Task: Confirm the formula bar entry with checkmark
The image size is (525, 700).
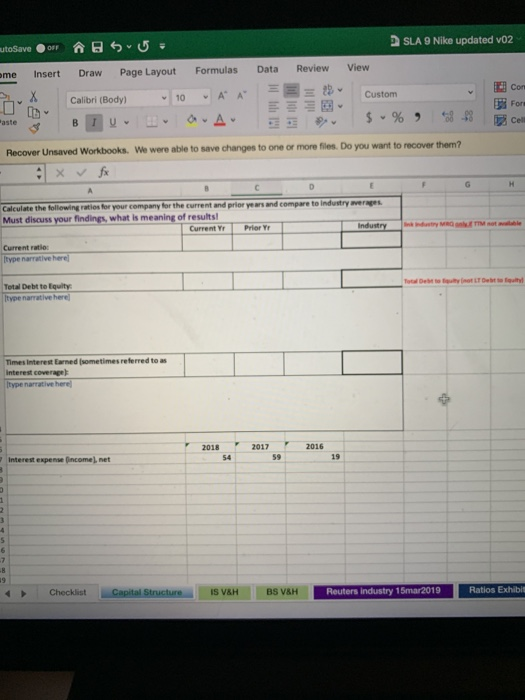Action: (81, 172)
